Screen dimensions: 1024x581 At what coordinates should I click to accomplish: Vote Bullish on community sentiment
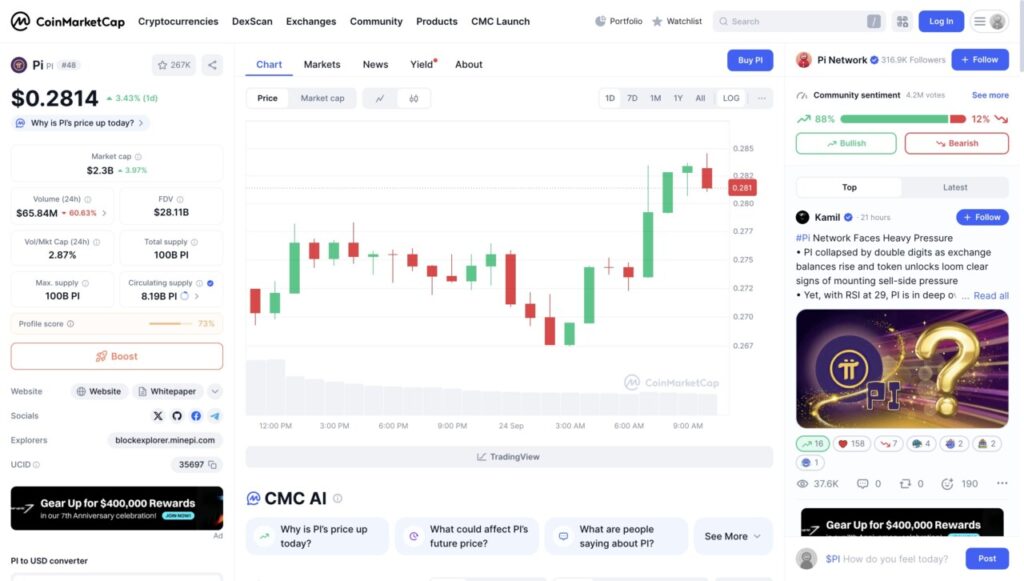[846, 143]
